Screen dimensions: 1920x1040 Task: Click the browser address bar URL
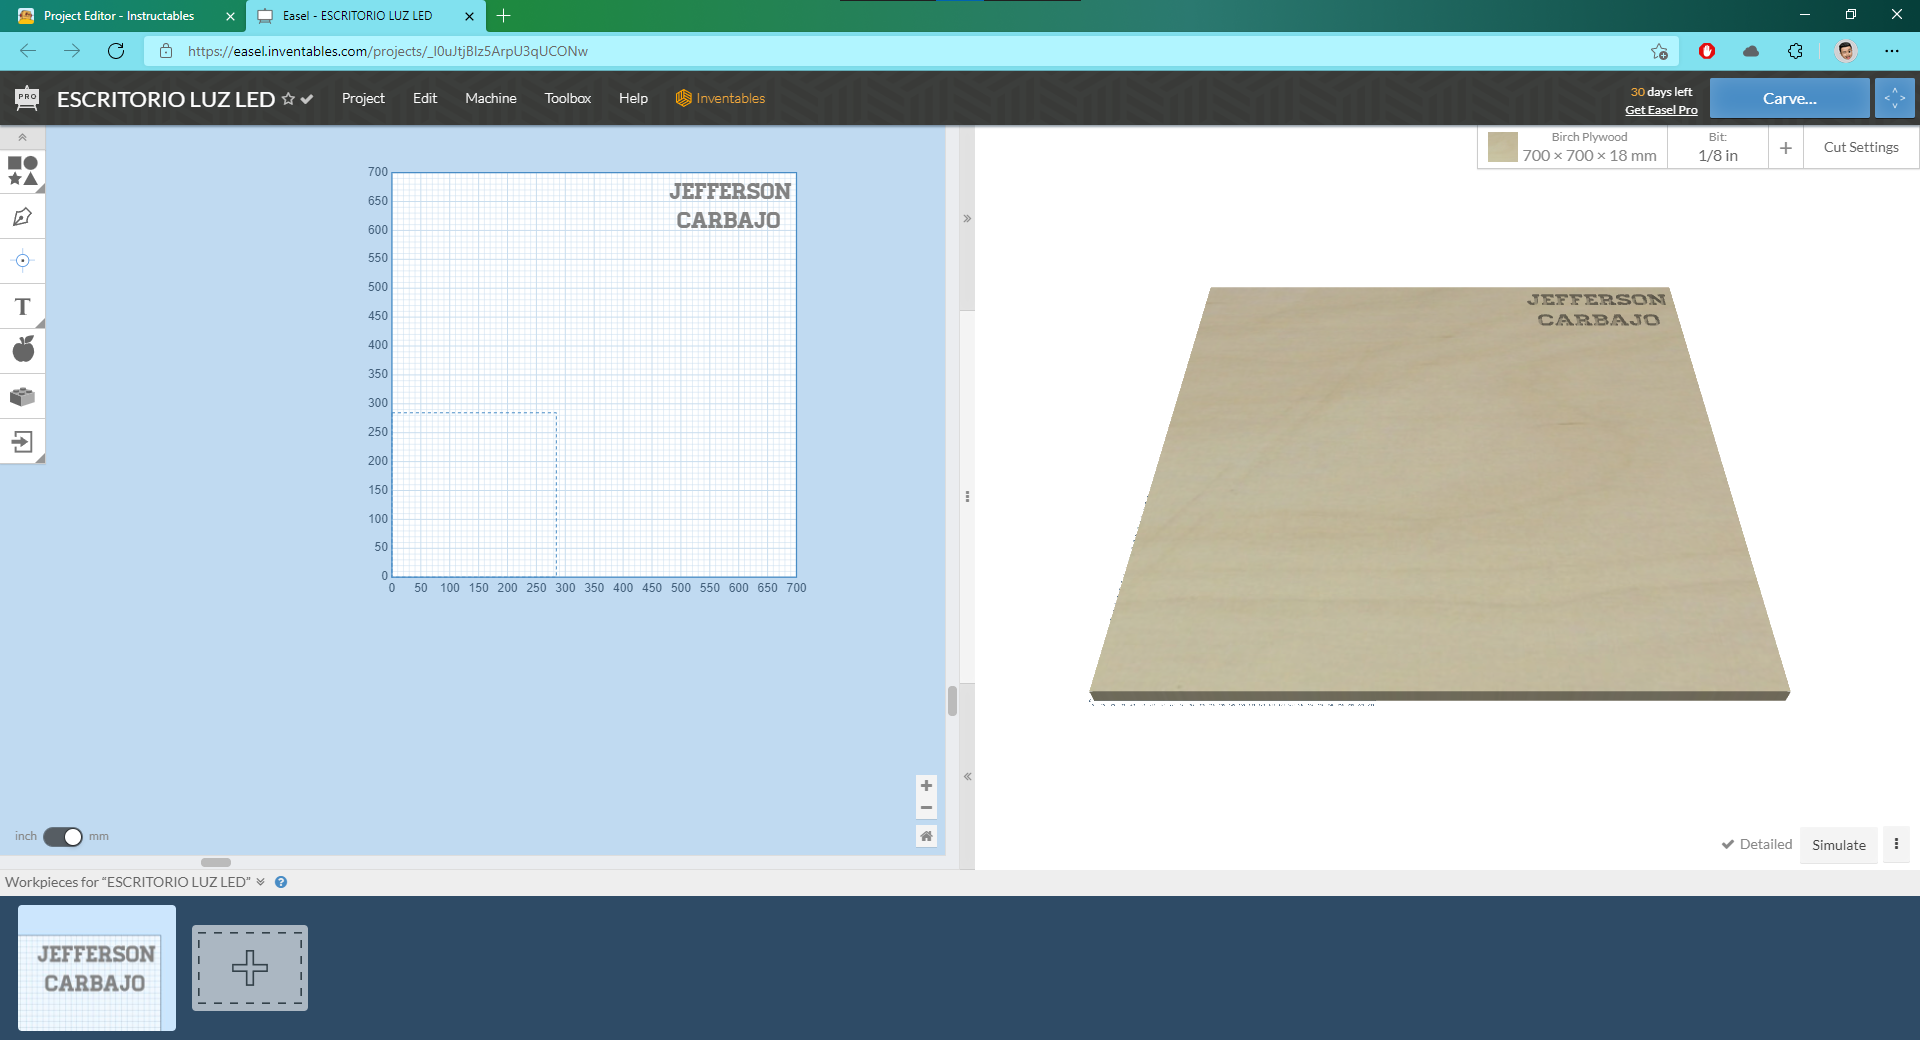coord(388,51)
